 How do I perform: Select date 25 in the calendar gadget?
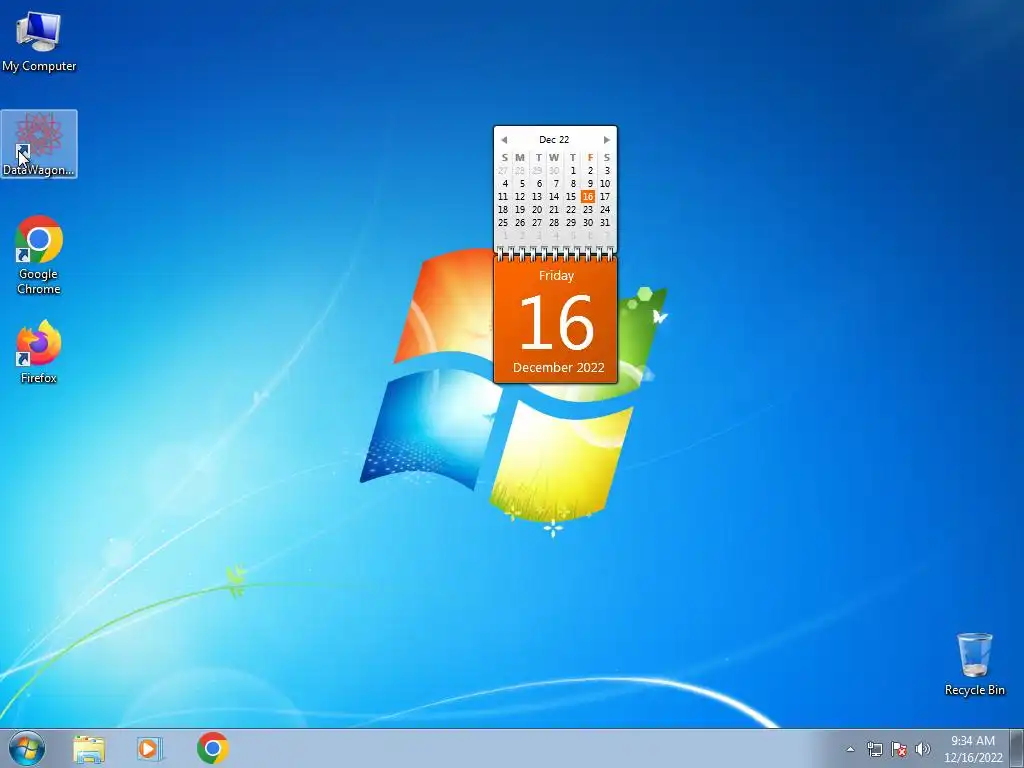click(x=503, y=223)
